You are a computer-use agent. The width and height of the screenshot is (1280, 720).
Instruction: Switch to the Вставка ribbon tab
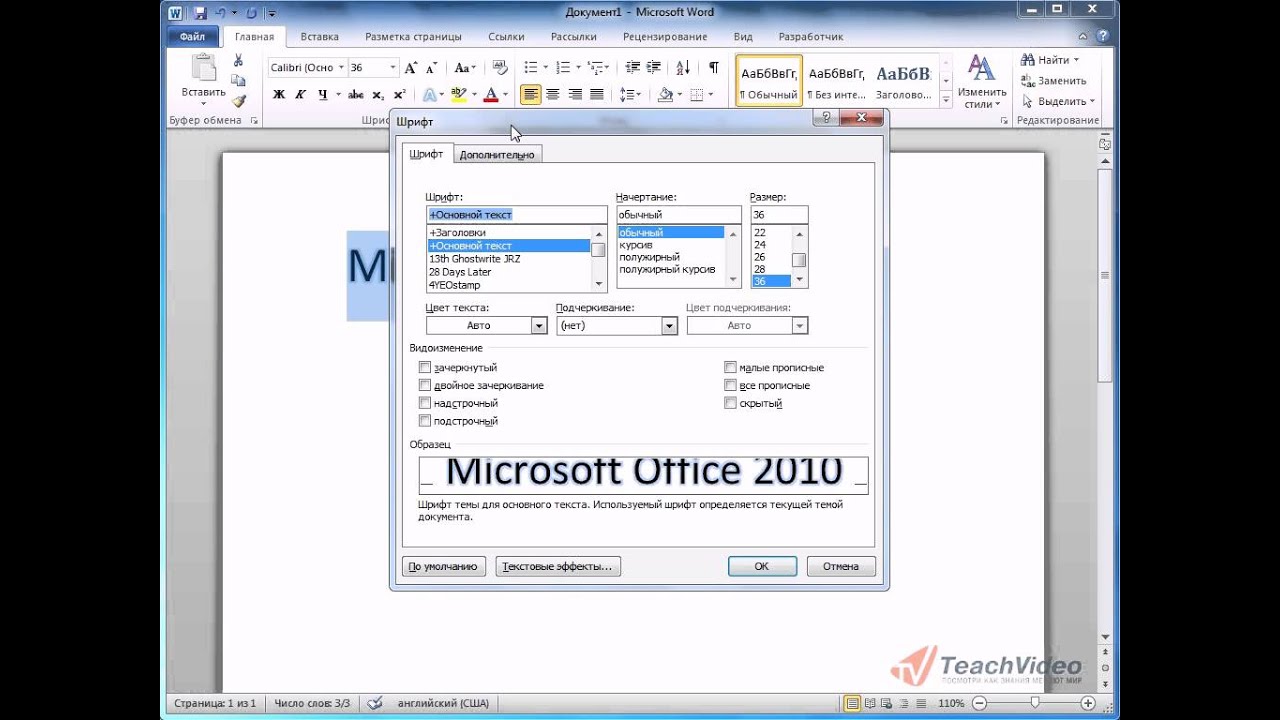(x=319, y=37)
